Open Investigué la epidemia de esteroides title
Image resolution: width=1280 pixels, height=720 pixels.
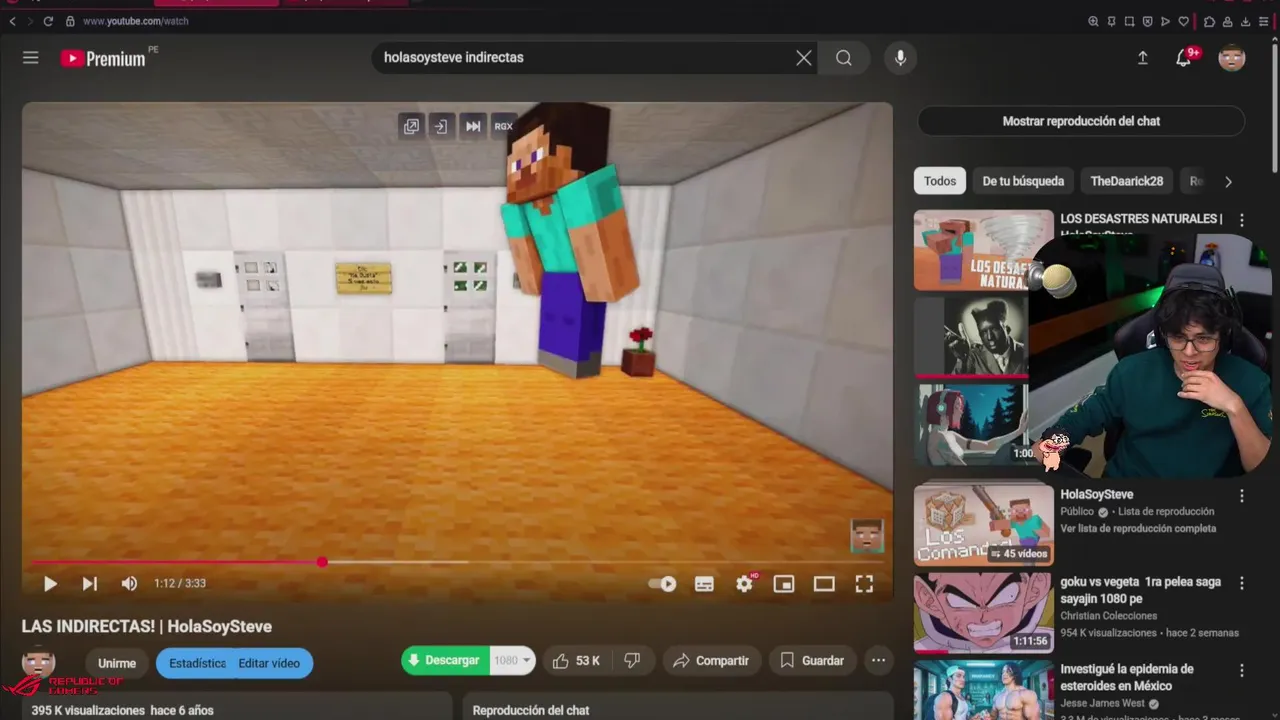(x=1127, y=677)
